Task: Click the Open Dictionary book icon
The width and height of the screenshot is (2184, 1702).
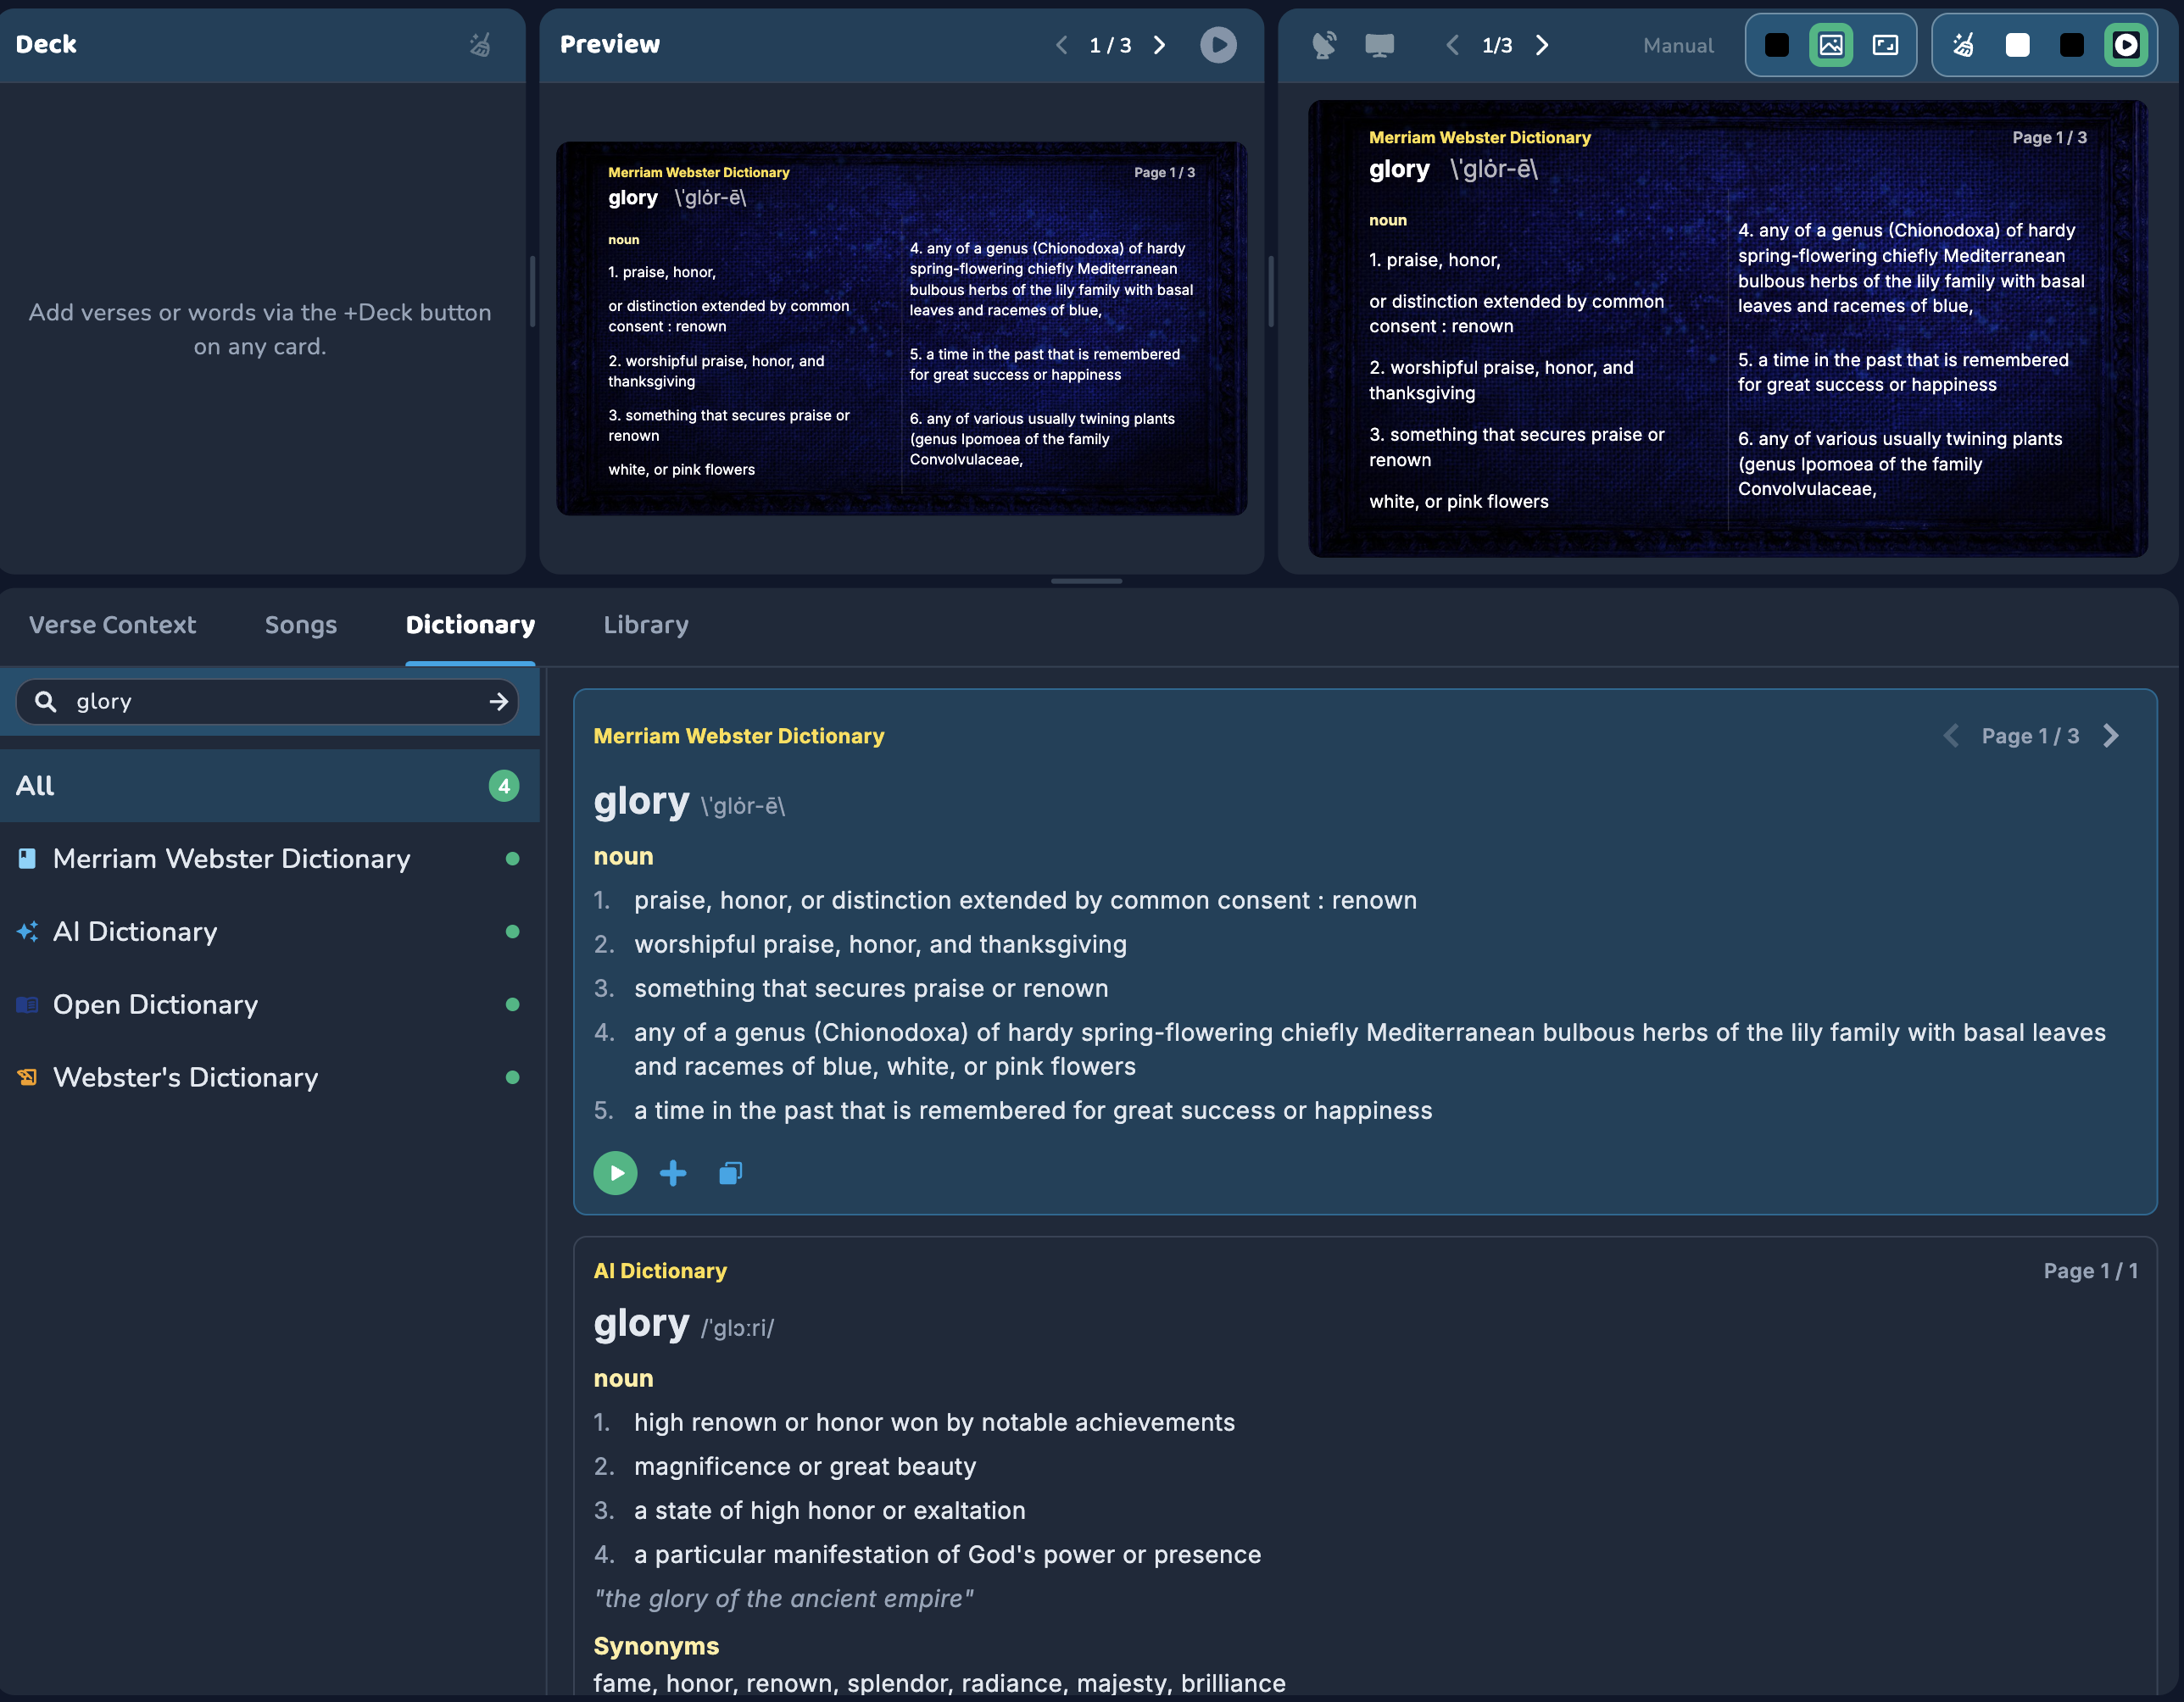Action: (x=27, y=1005)
